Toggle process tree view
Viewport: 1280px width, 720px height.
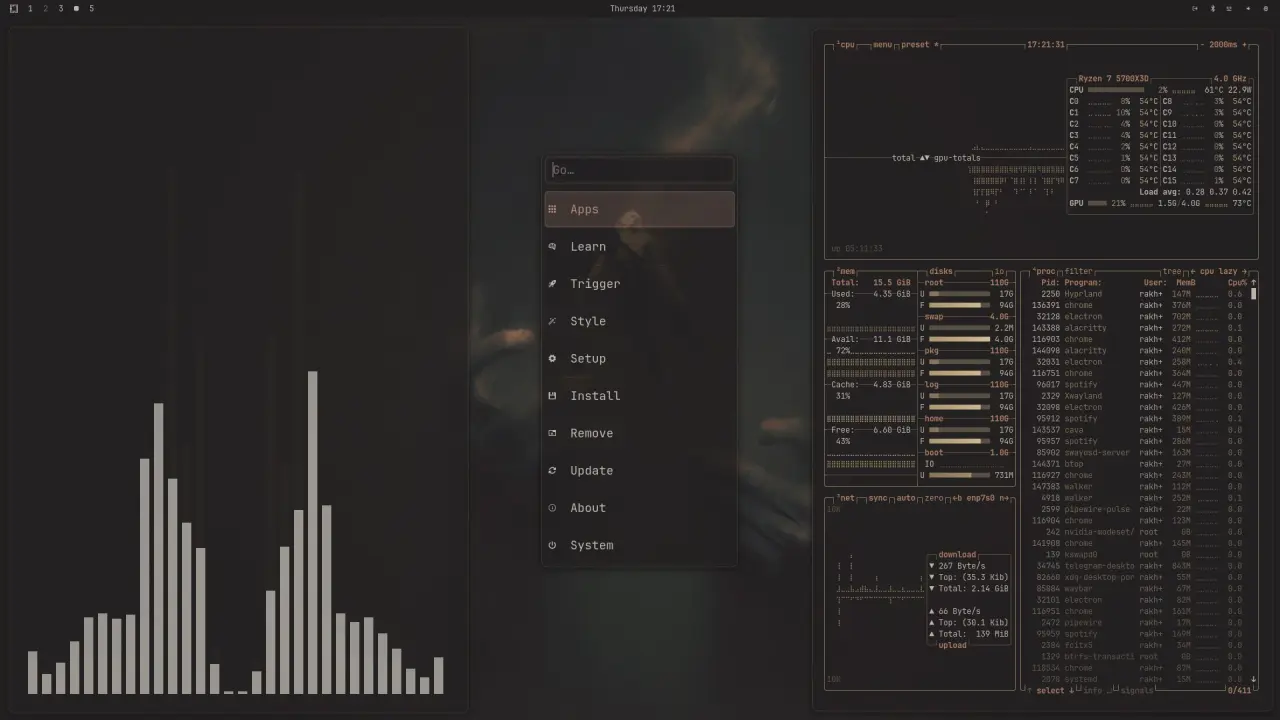[x=1172, y=271]
